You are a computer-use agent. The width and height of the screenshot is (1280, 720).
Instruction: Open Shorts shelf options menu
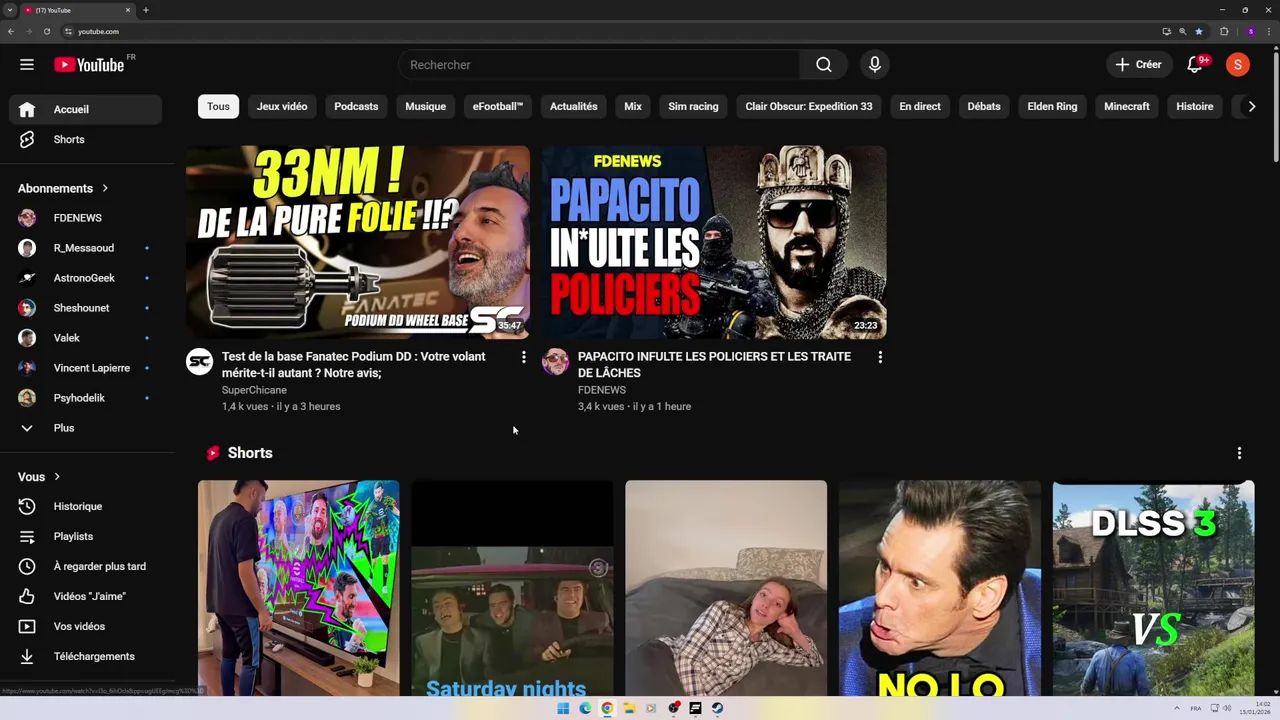[1239, 453]
